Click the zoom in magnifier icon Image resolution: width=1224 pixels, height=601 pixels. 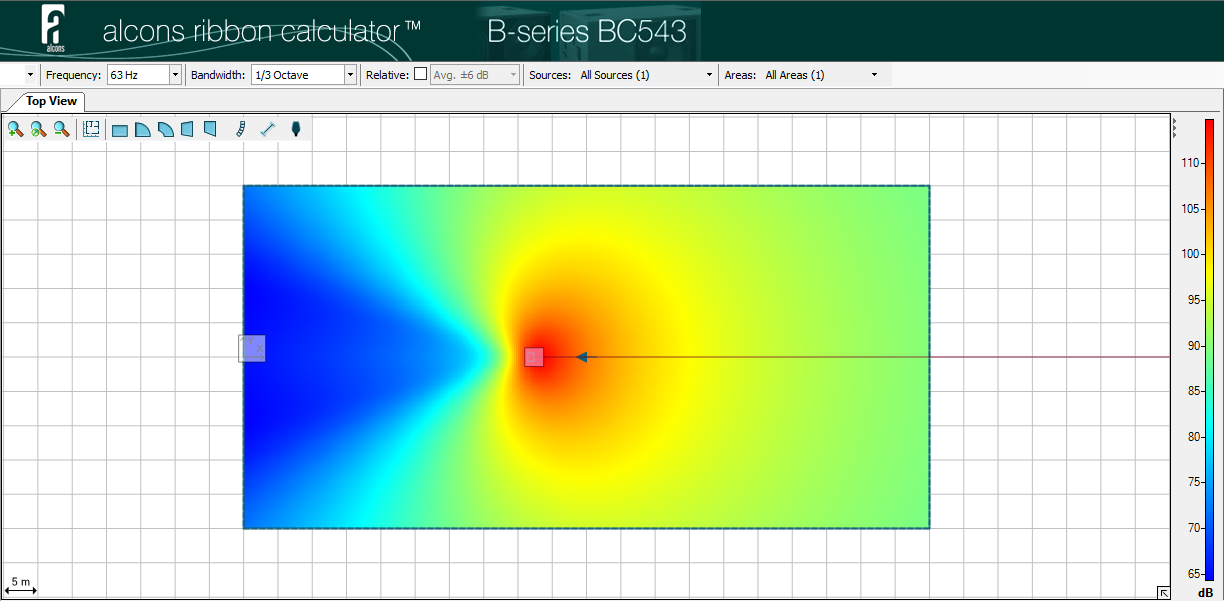click(x=15, y=129)
